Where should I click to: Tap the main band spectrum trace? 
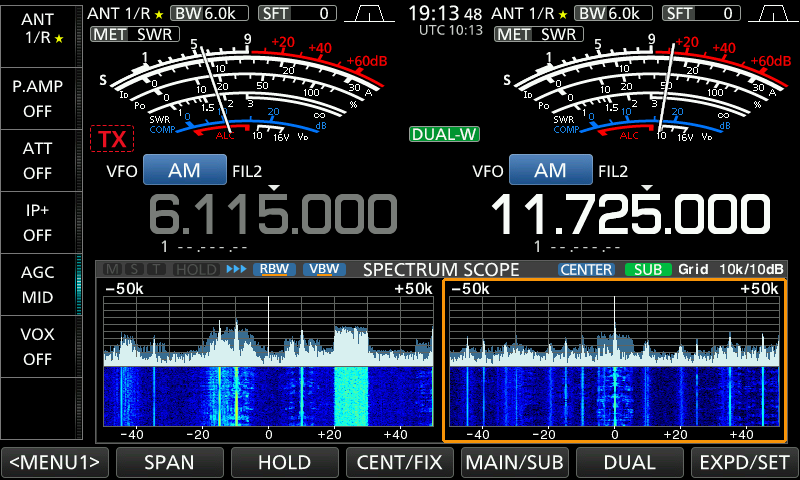point(268,331)
